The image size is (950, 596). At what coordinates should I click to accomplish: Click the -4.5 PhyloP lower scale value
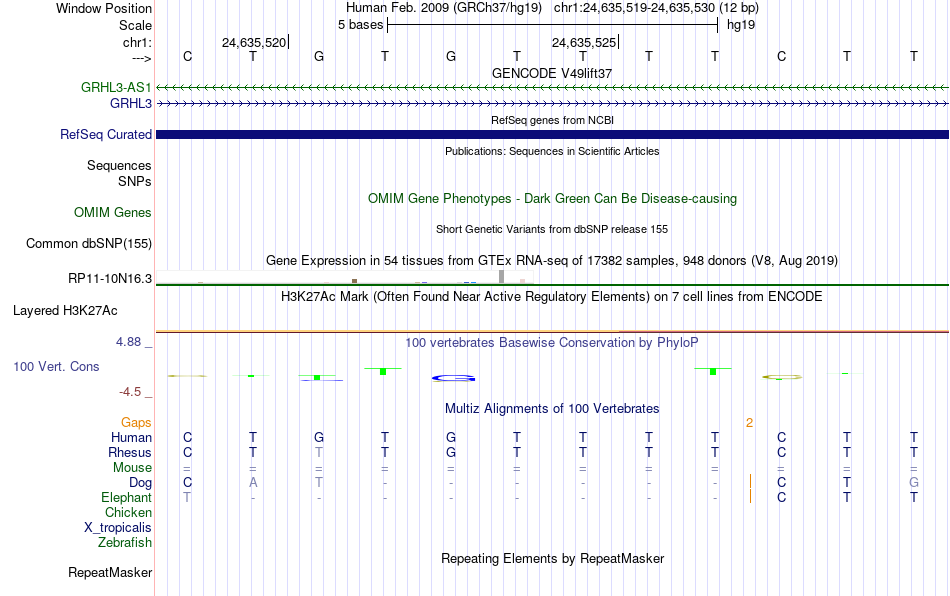click(x=130, y=392)
